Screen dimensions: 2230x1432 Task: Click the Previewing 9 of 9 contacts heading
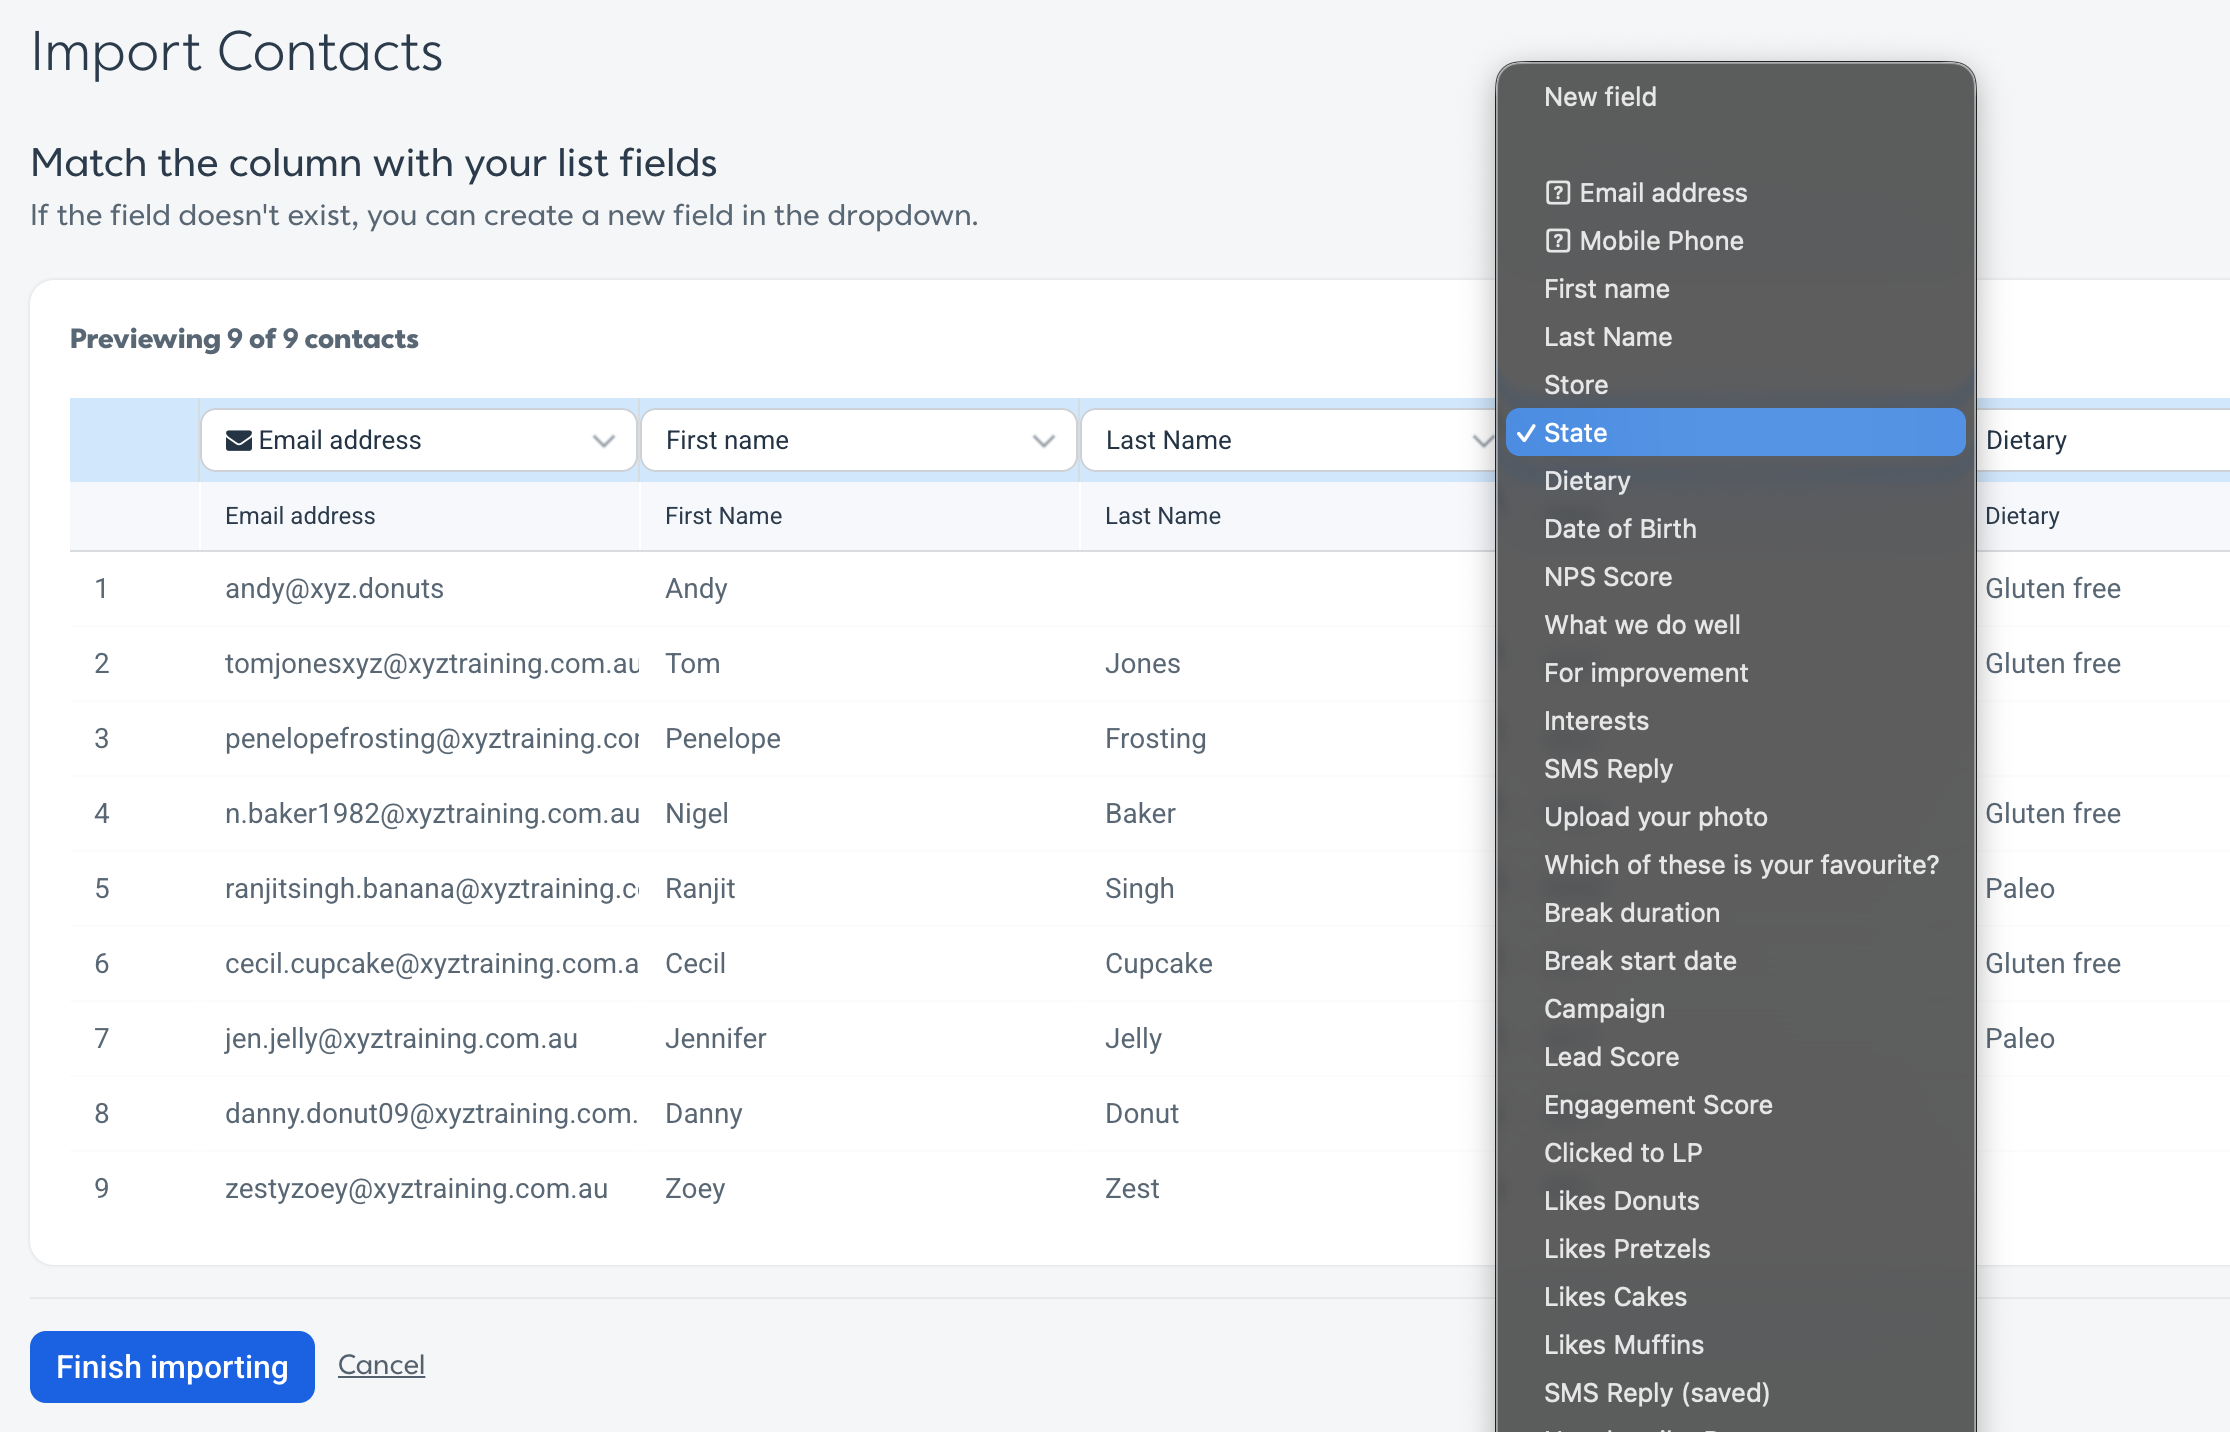(244, 339)
